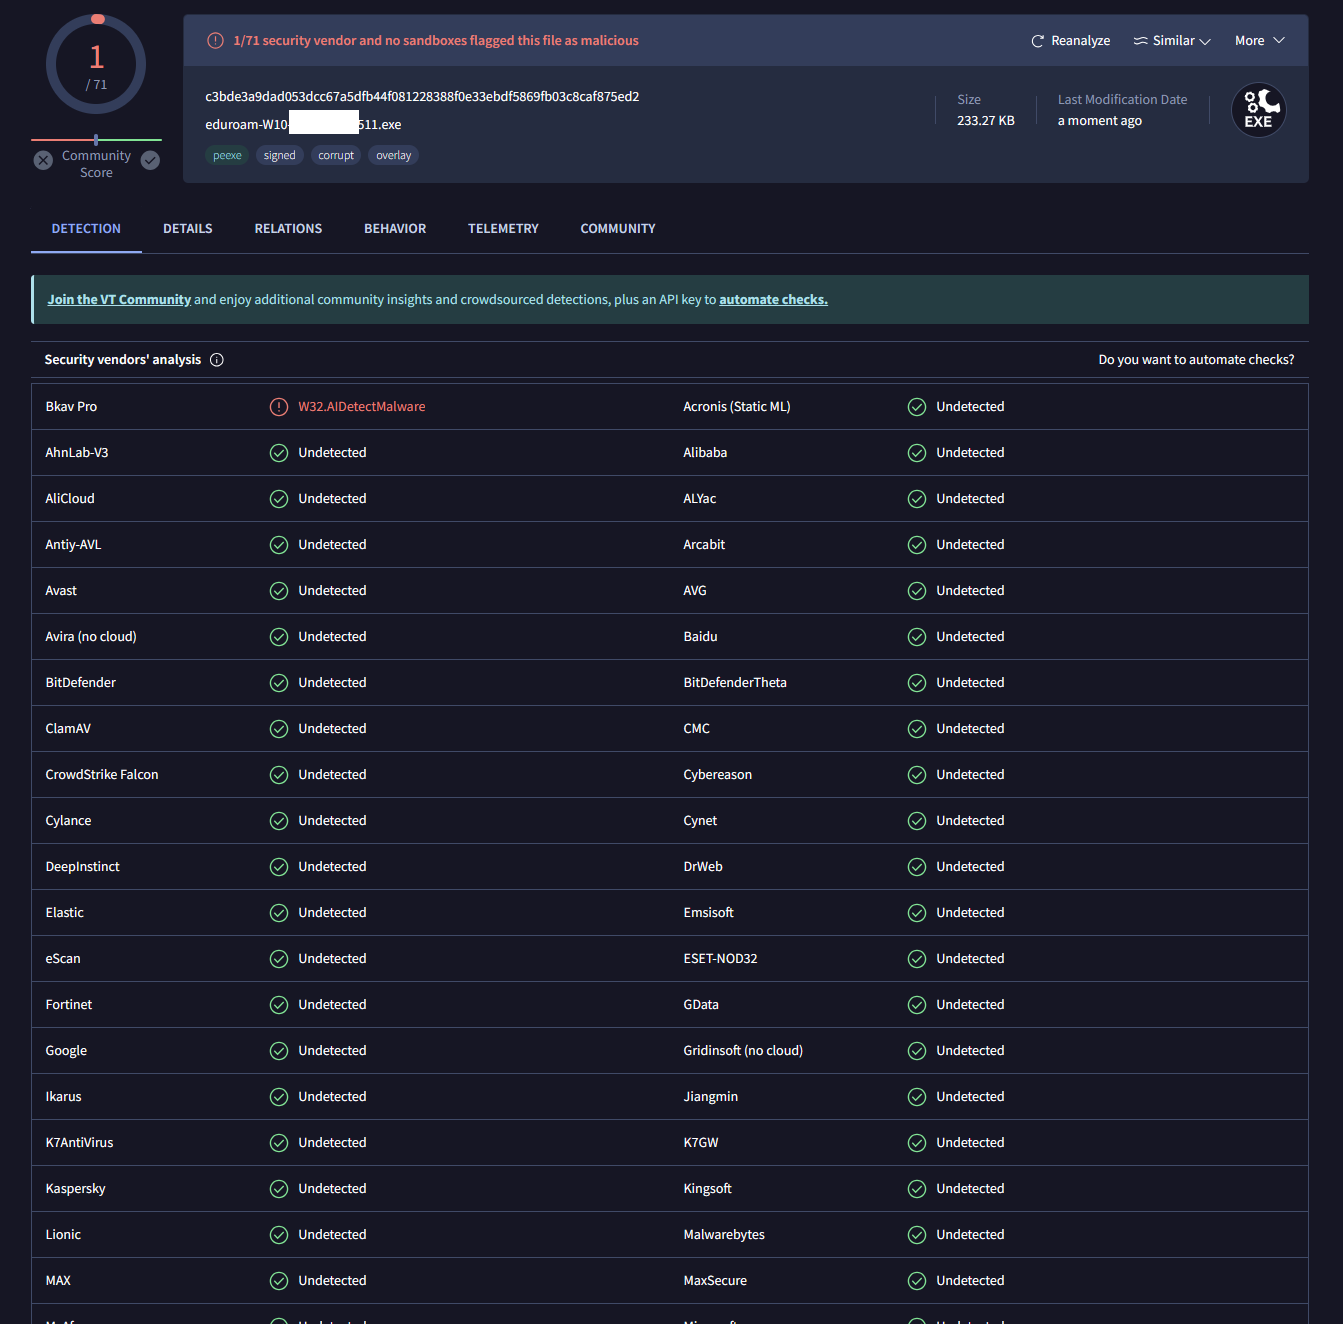
Task: Click Do you want to automate checks?
Action: click(x=1196, y=360)
